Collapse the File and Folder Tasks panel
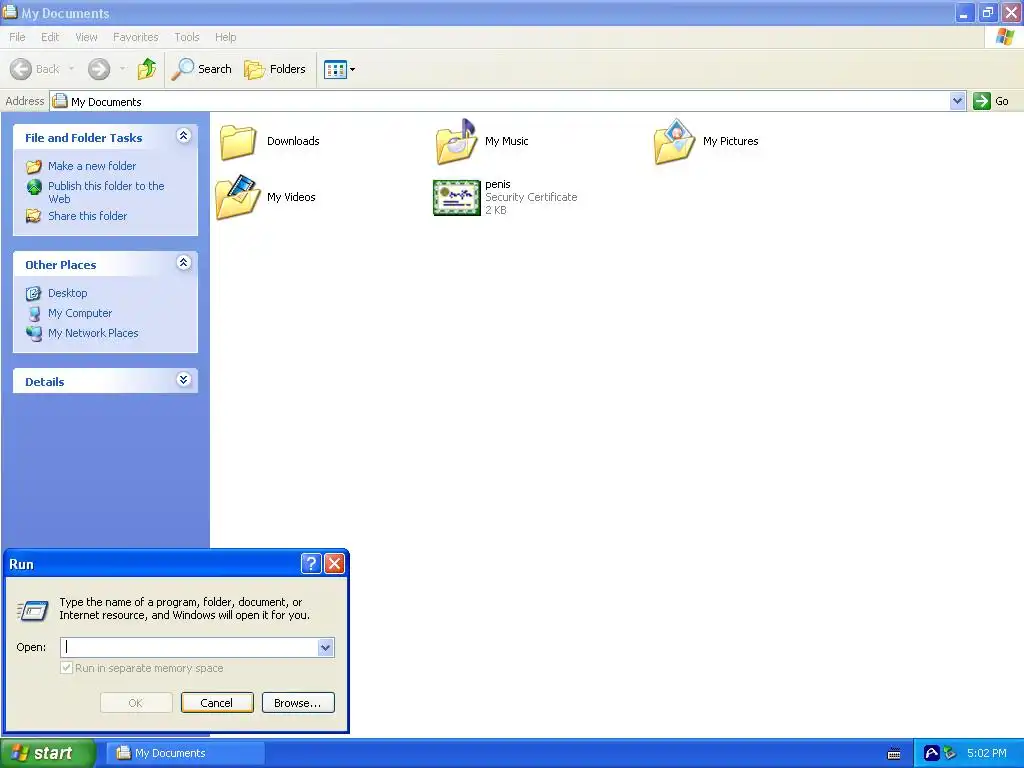 (x=184, y=136)
